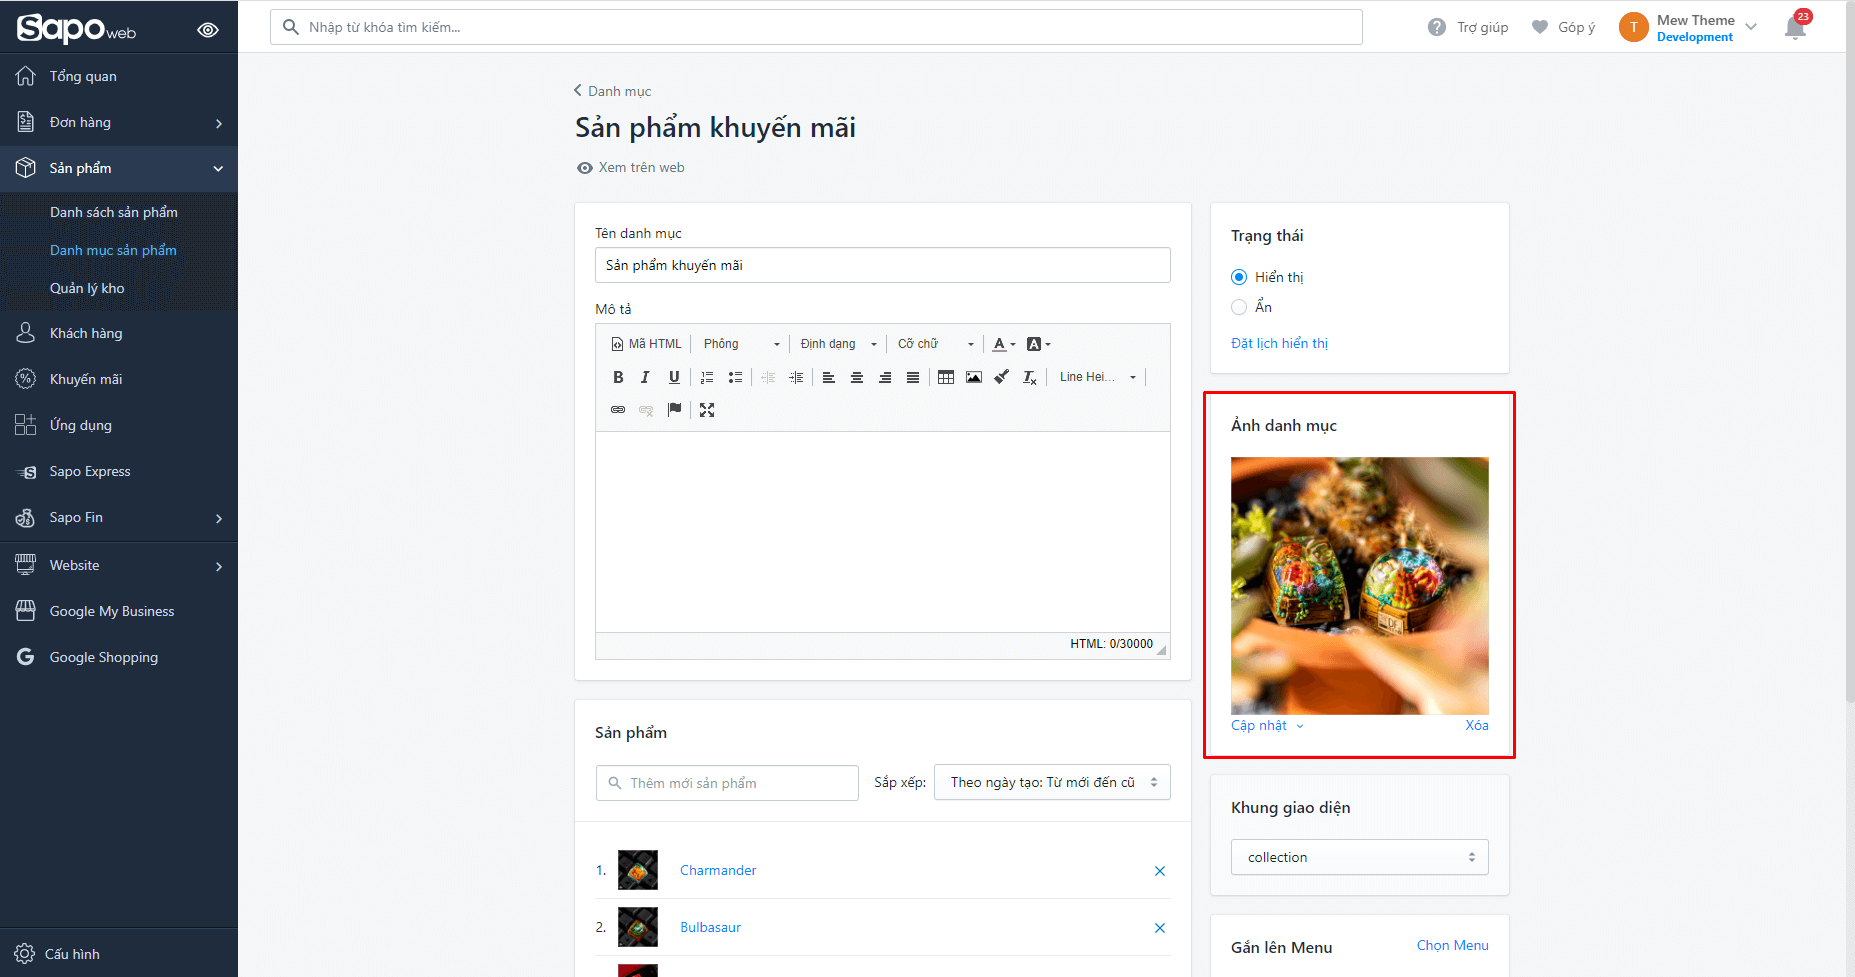Click the Sapo web logo
This screenshot has height=977, width=1855.
(x=76, y=29)
